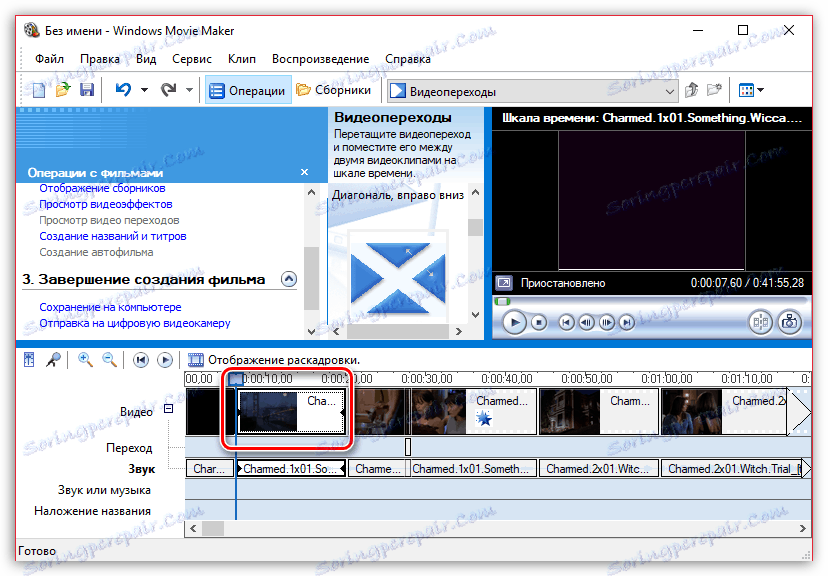Screen dimensions: 828x576
Task: Click the timeline playhead marker
Action: 236,379
